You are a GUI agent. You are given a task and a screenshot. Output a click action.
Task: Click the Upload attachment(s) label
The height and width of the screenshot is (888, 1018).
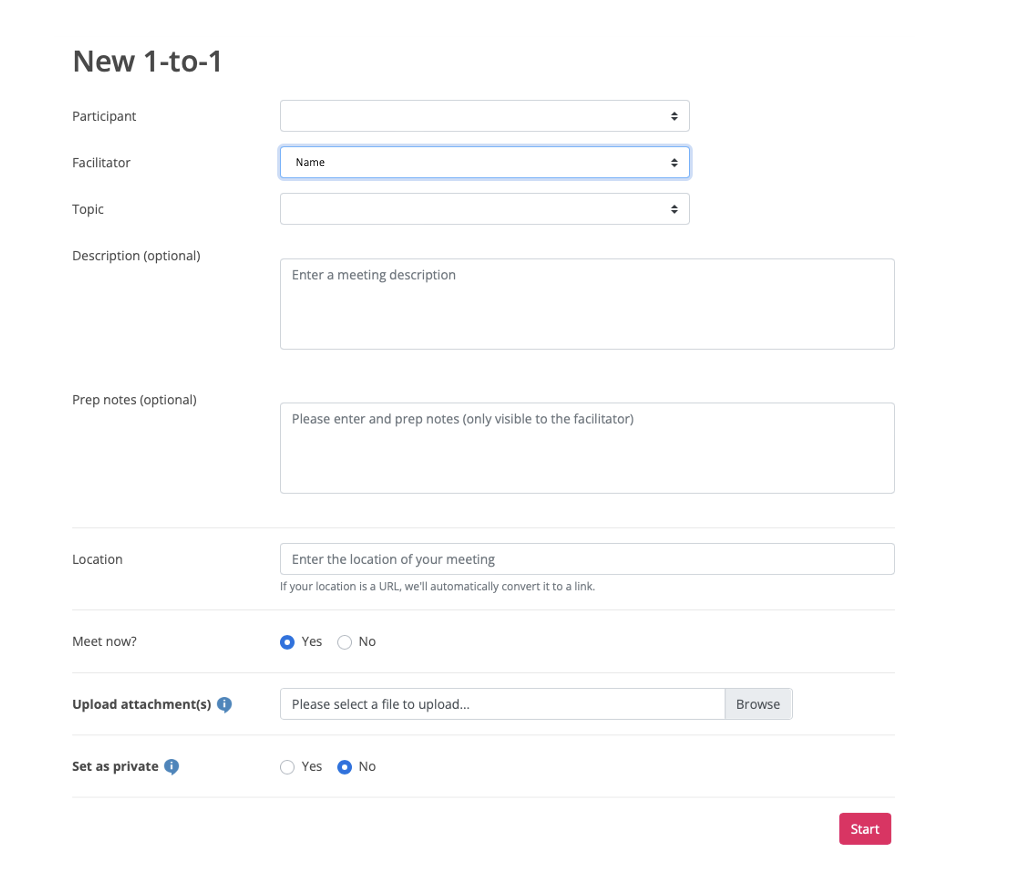(x=141, y=704)
